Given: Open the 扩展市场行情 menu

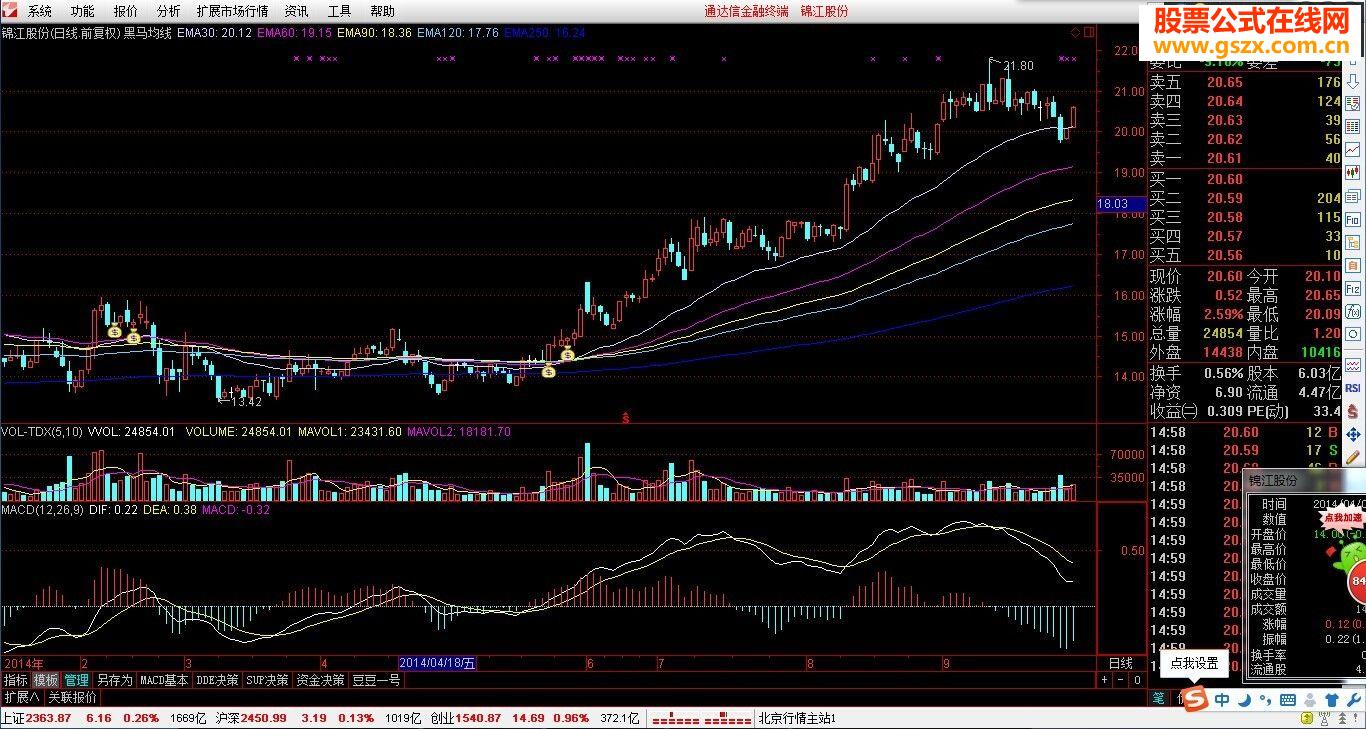Looking at the screenshot, I should (232, 11).
